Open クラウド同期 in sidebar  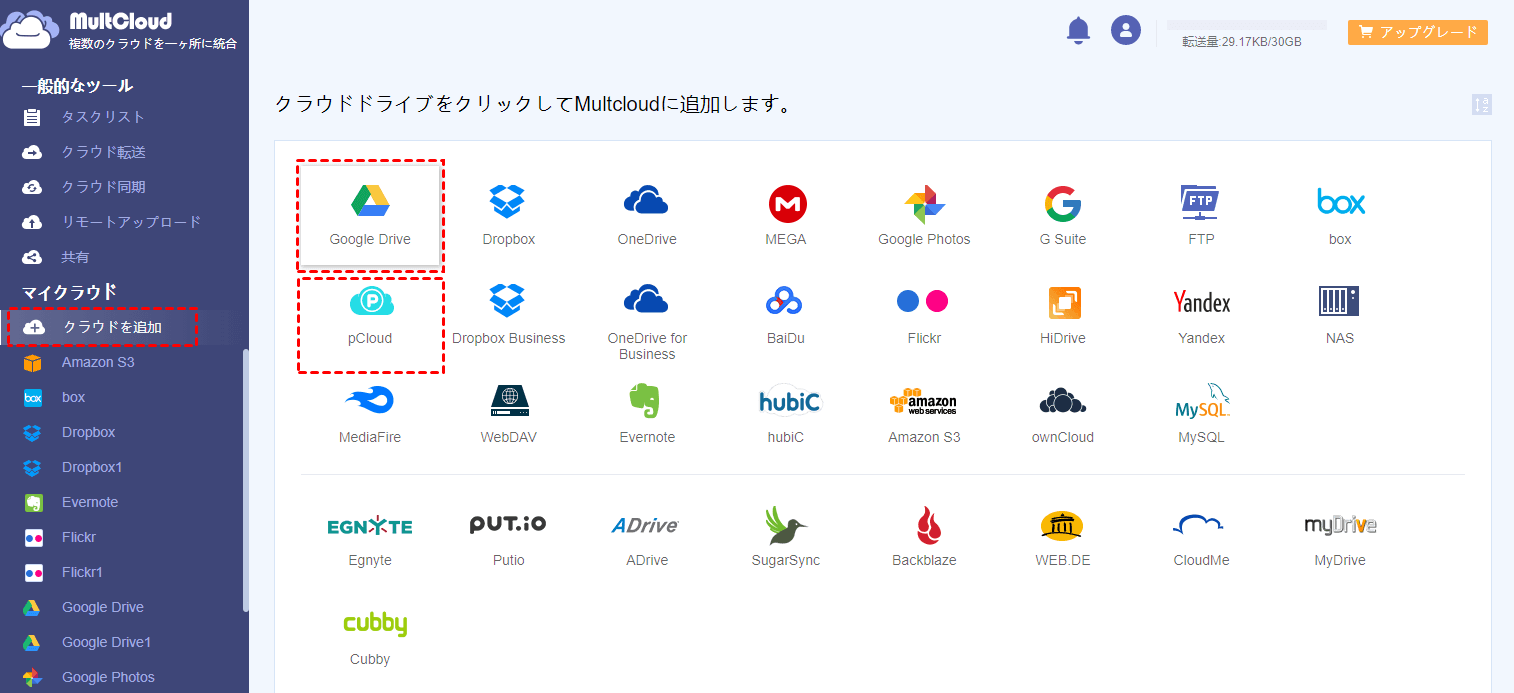point(104,187)
